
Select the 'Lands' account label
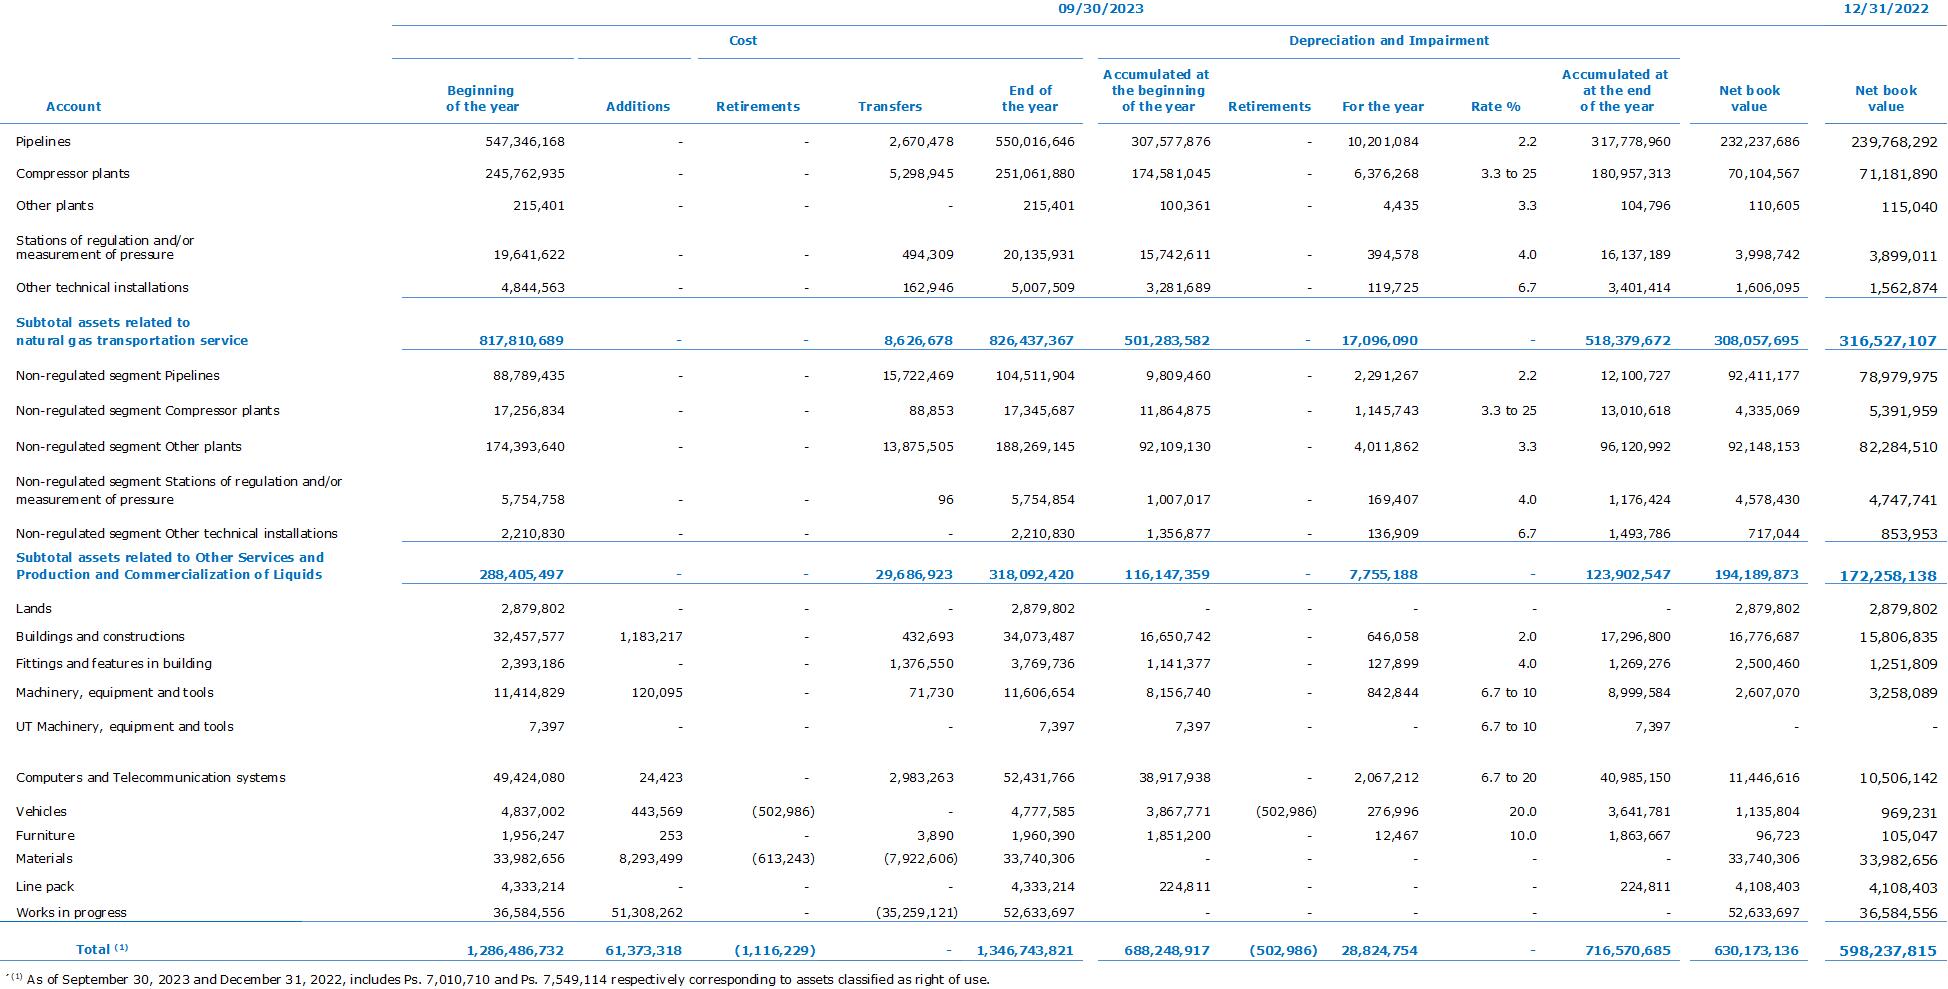[x=34, y=609]
